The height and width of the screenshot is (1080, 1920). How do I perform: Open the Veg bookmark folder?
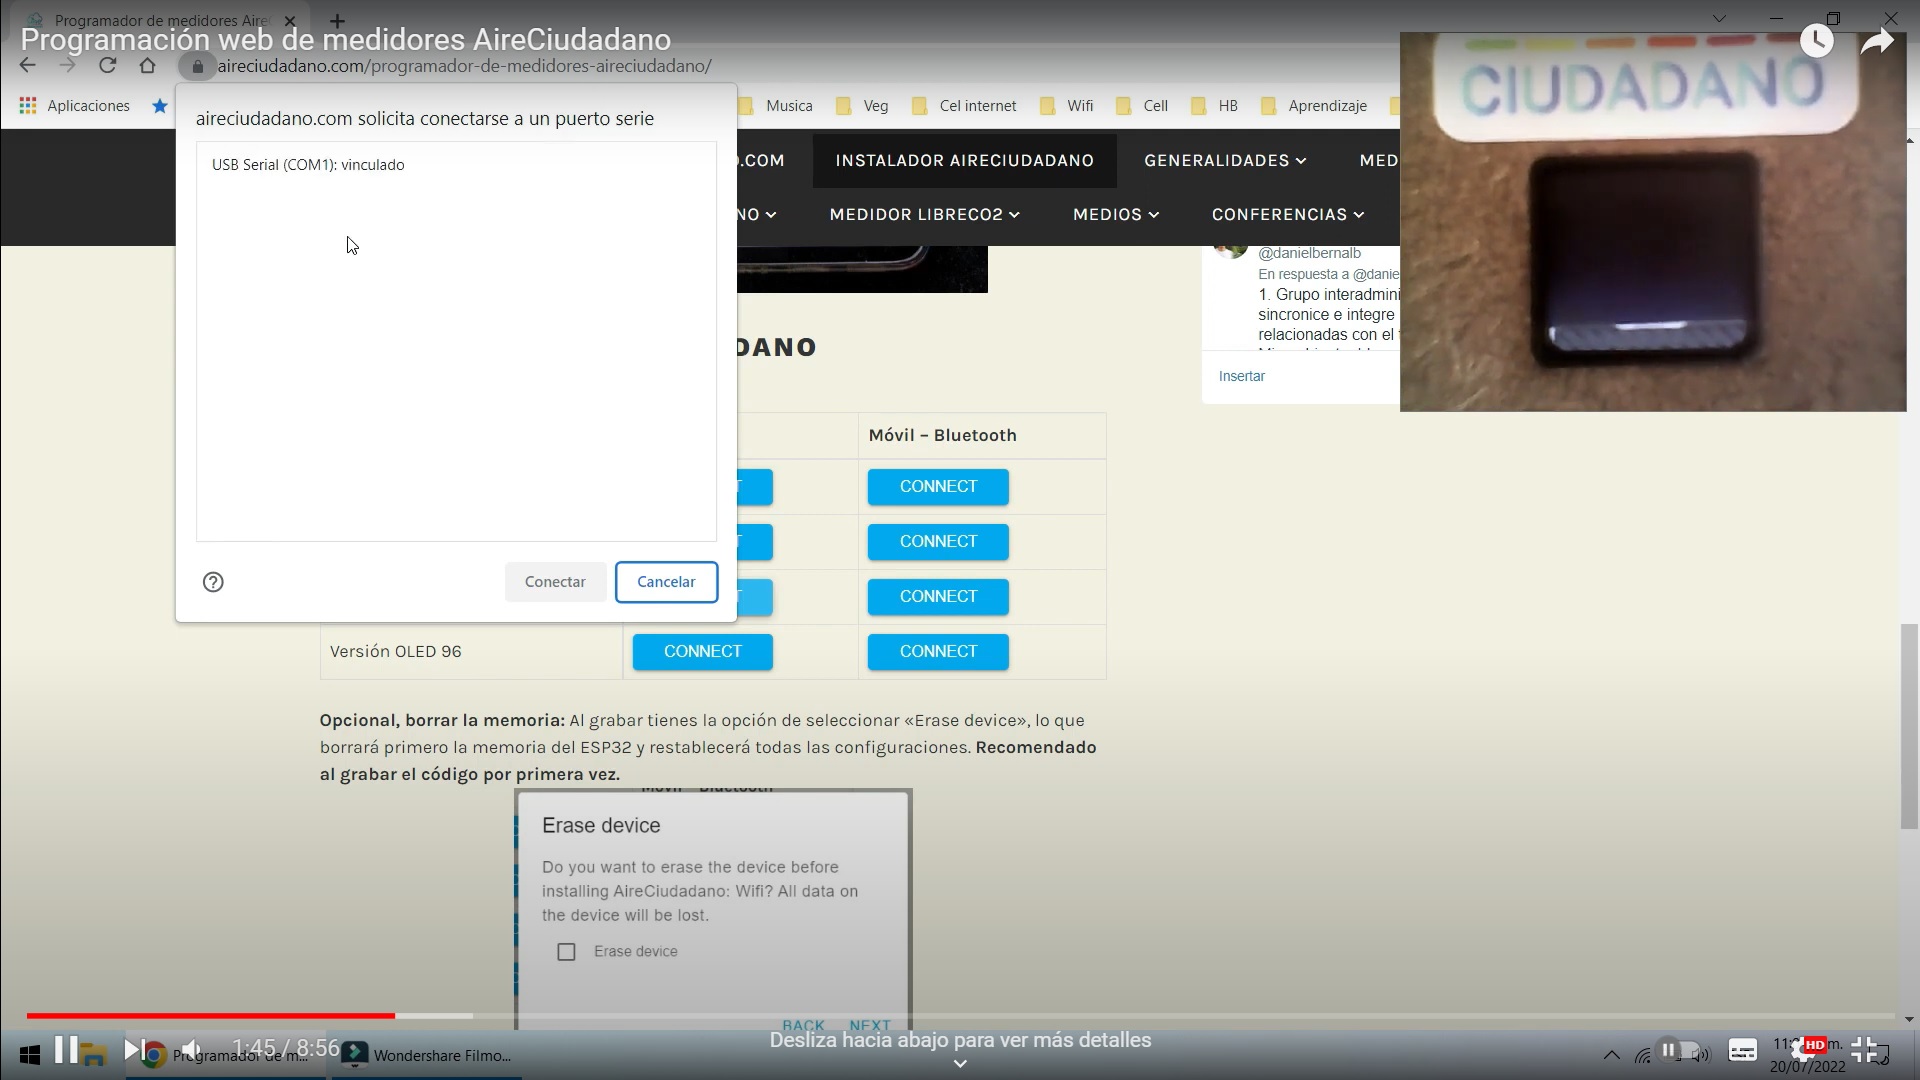tap(862, 106)
